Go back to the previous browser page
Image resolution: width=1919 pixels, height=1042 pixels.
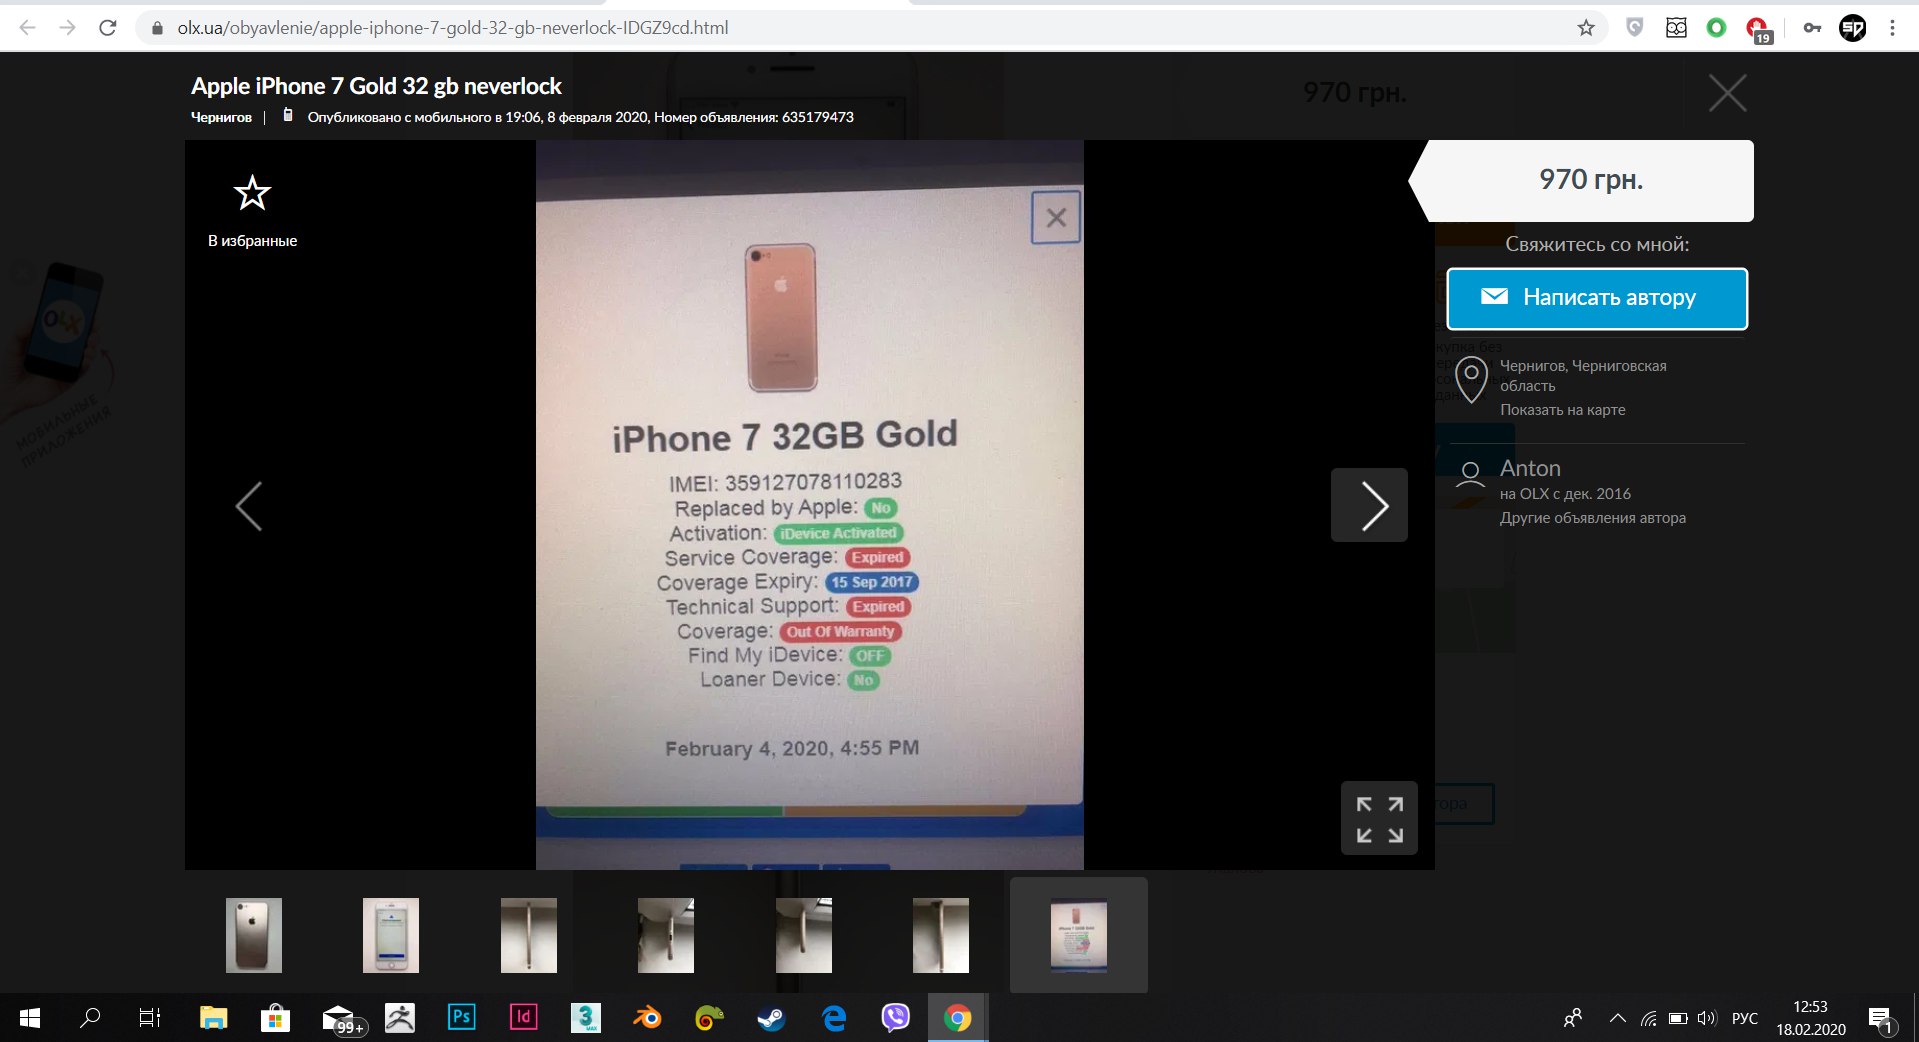[x=27, y=28]
